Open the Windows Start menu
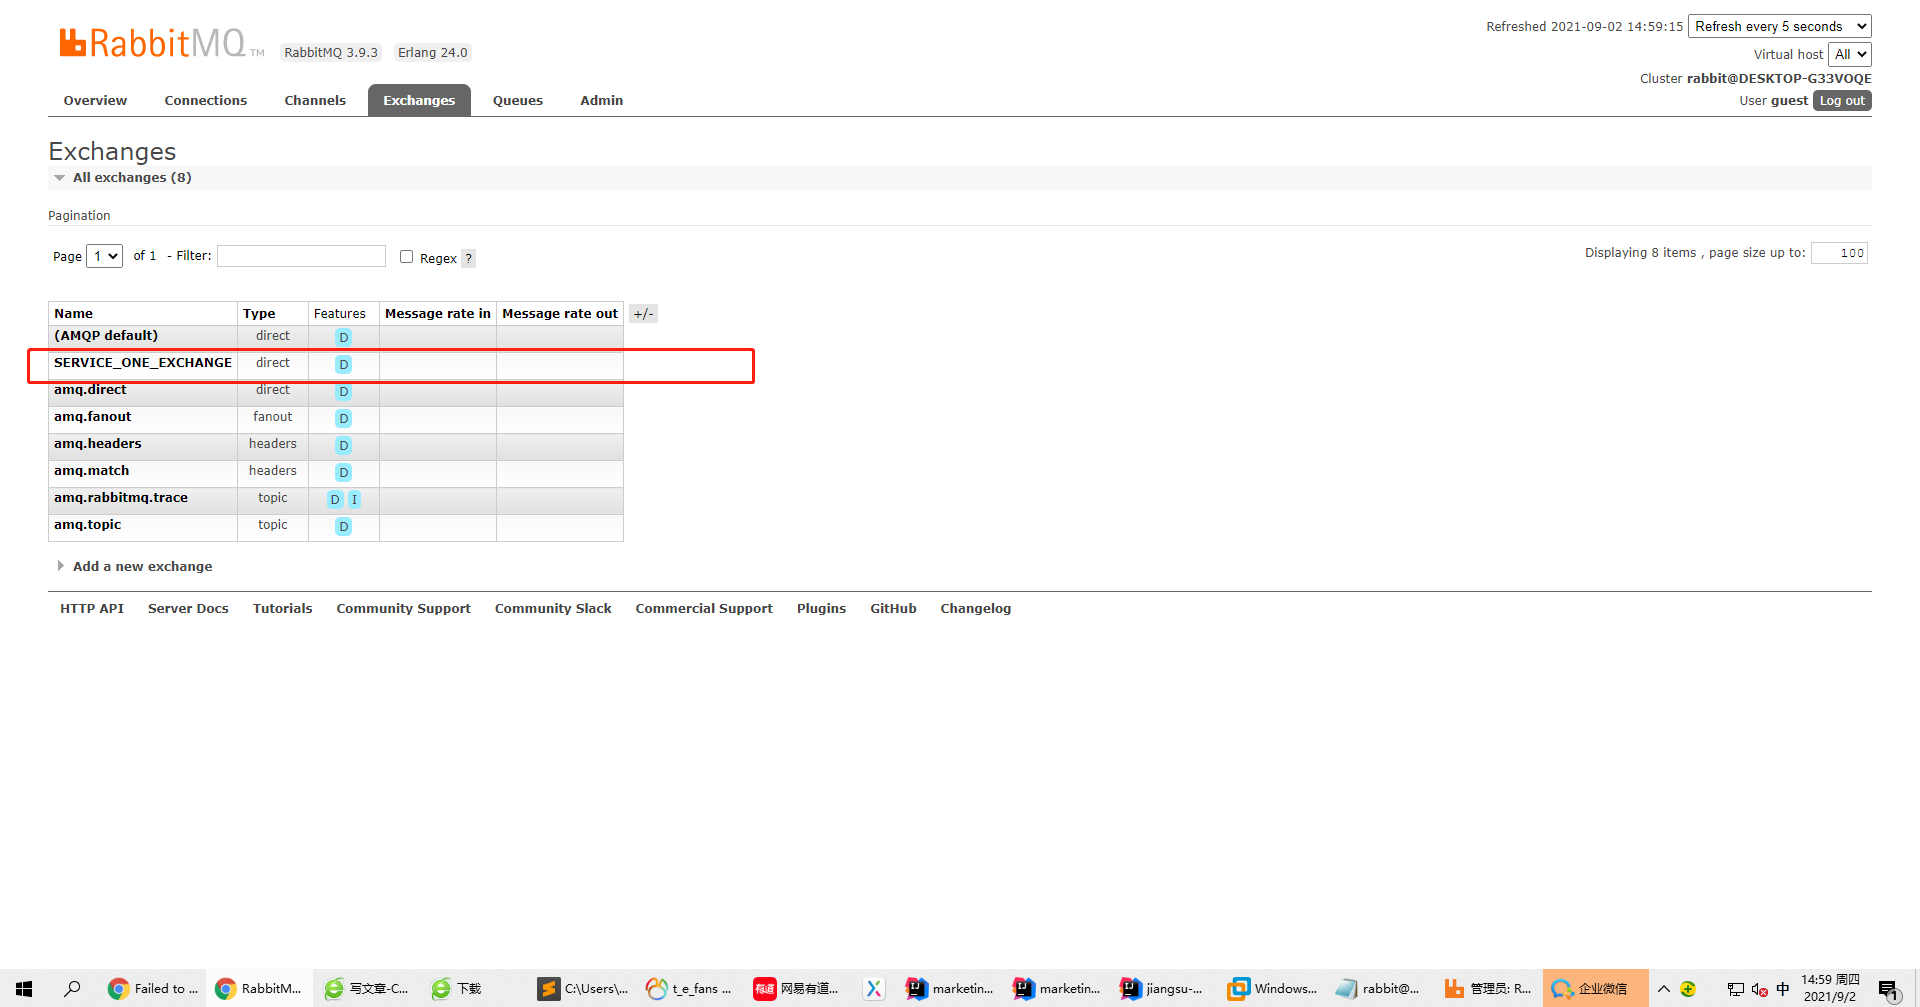1920x1007 pixels. click(22, 988)
